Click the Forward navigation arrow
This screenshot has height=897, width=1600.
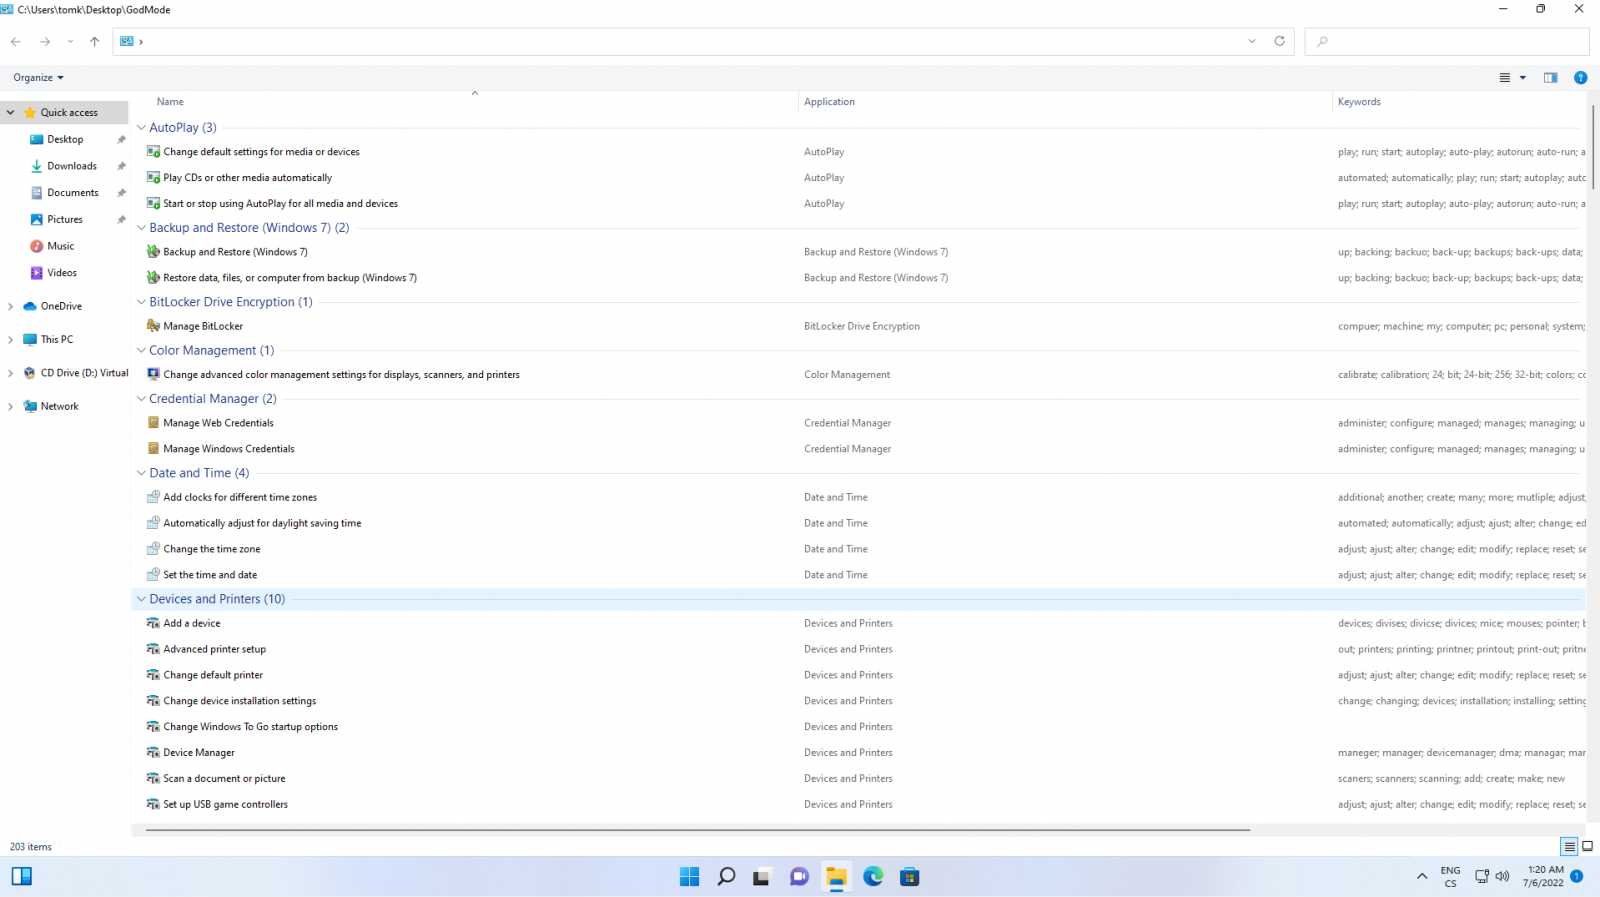pos(45,41)
